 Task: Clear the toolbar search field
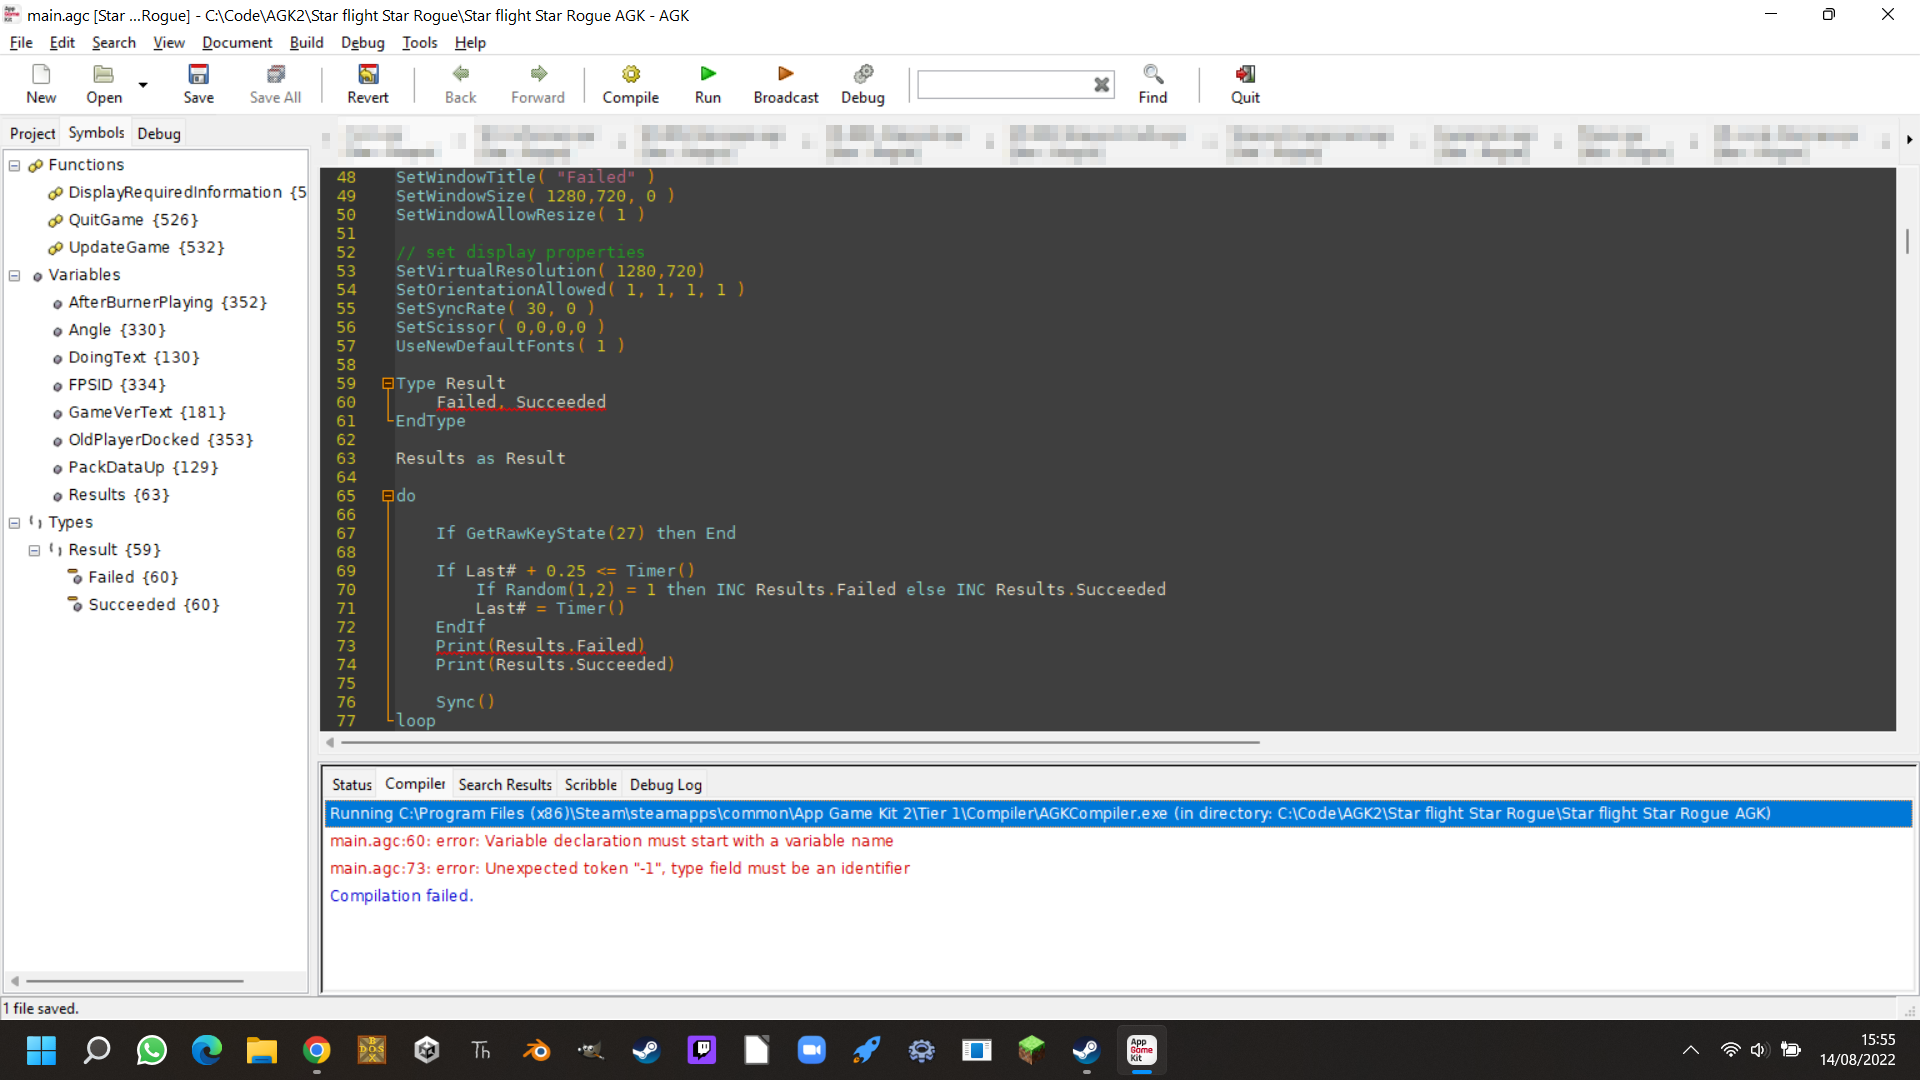(1101, 85)
